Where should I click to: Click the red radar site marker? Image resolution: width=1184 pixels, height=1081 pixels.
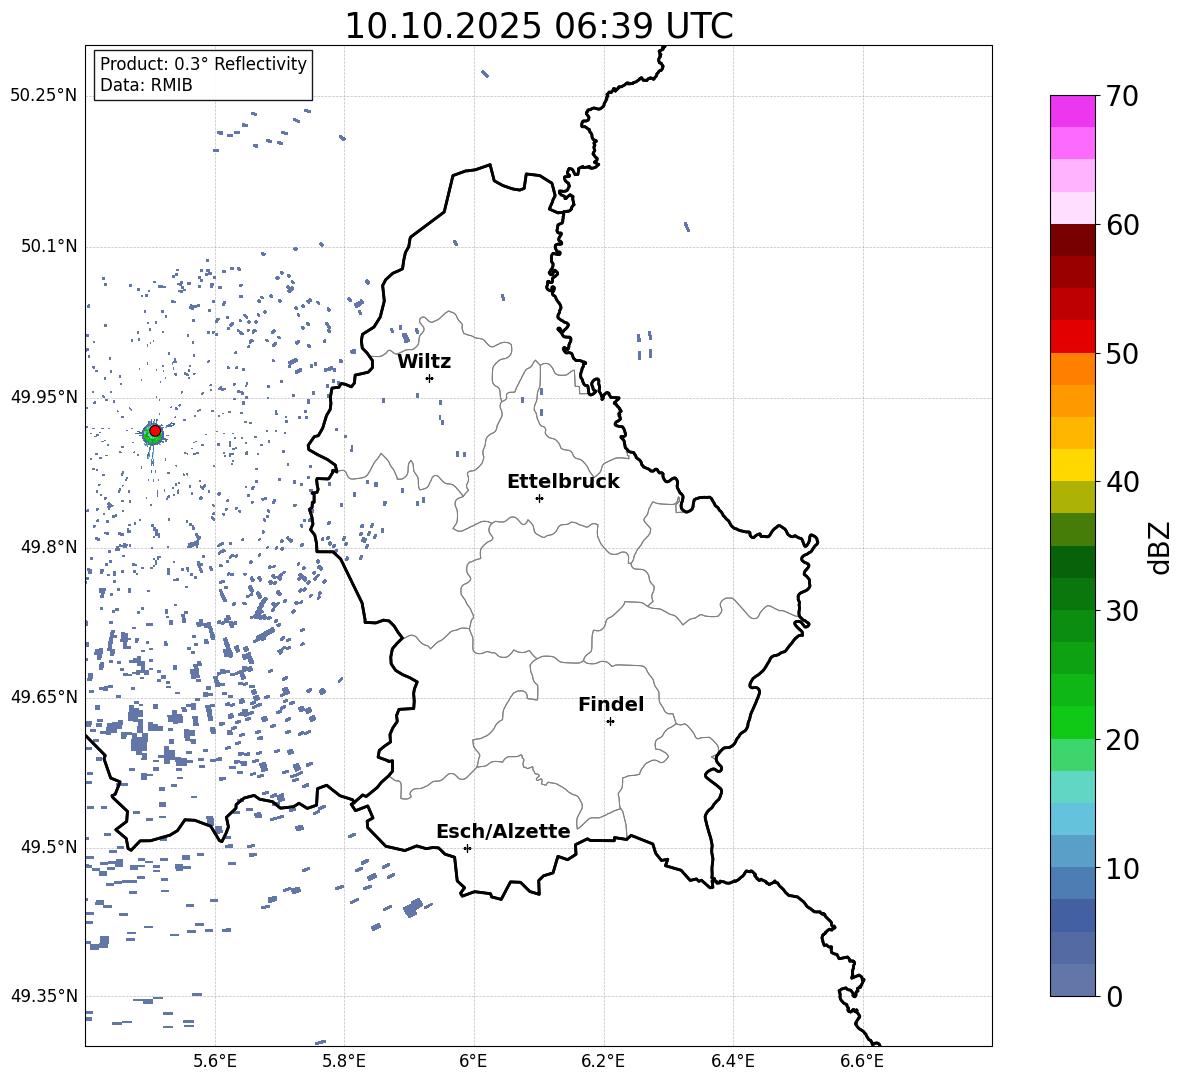click(155, 431)
